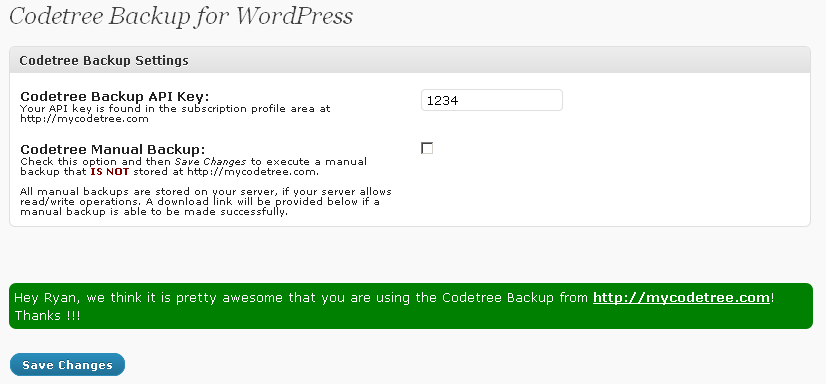
Task: Enable the Codetree Manual Backup checkbox
Action: coord(427,148)
